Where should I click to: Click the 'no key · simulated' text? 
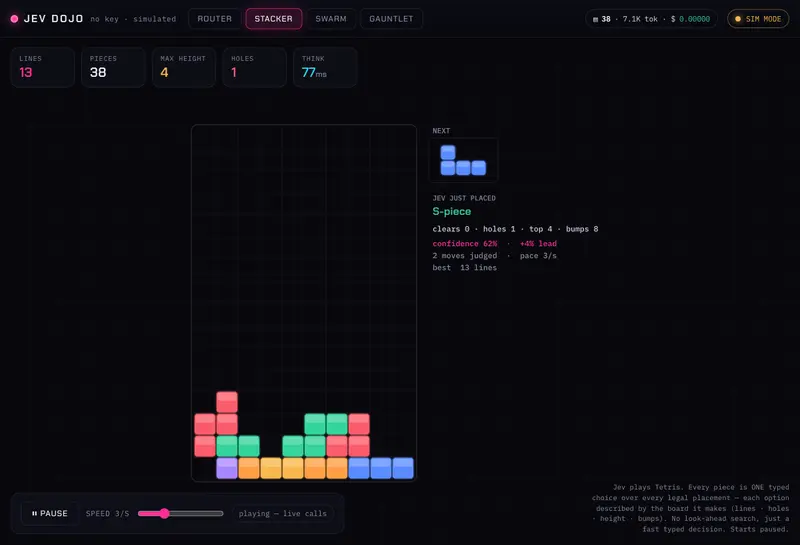coord(133,19)
